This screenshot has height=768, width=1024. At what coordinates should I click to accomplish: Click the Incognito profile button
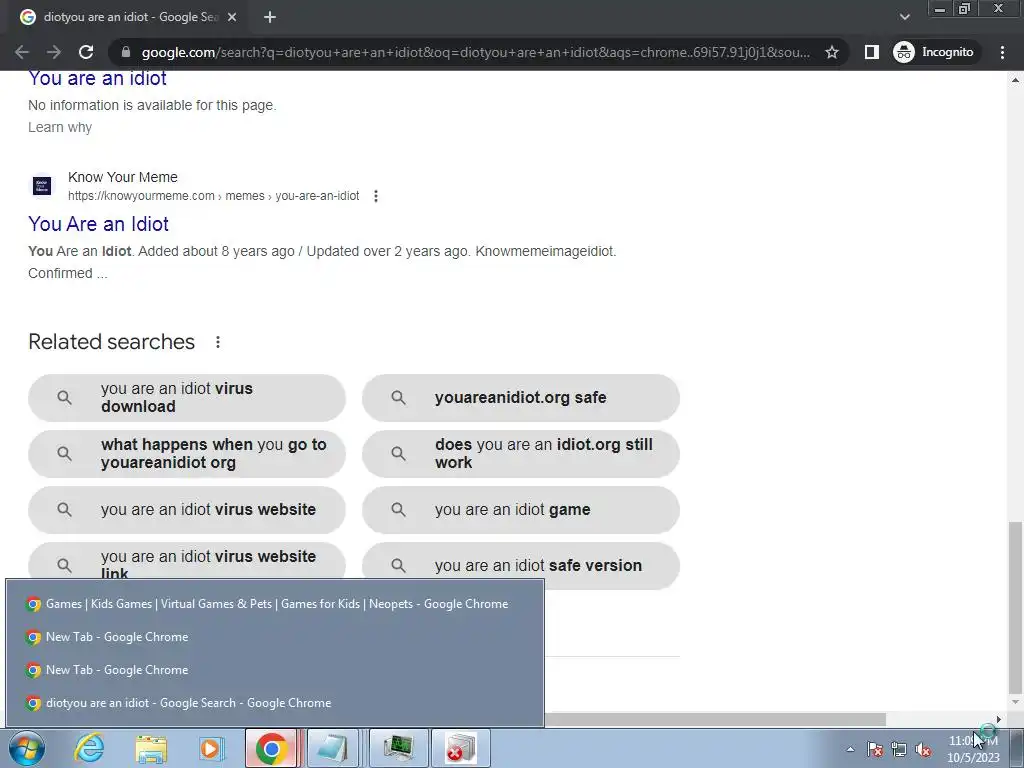934,52
